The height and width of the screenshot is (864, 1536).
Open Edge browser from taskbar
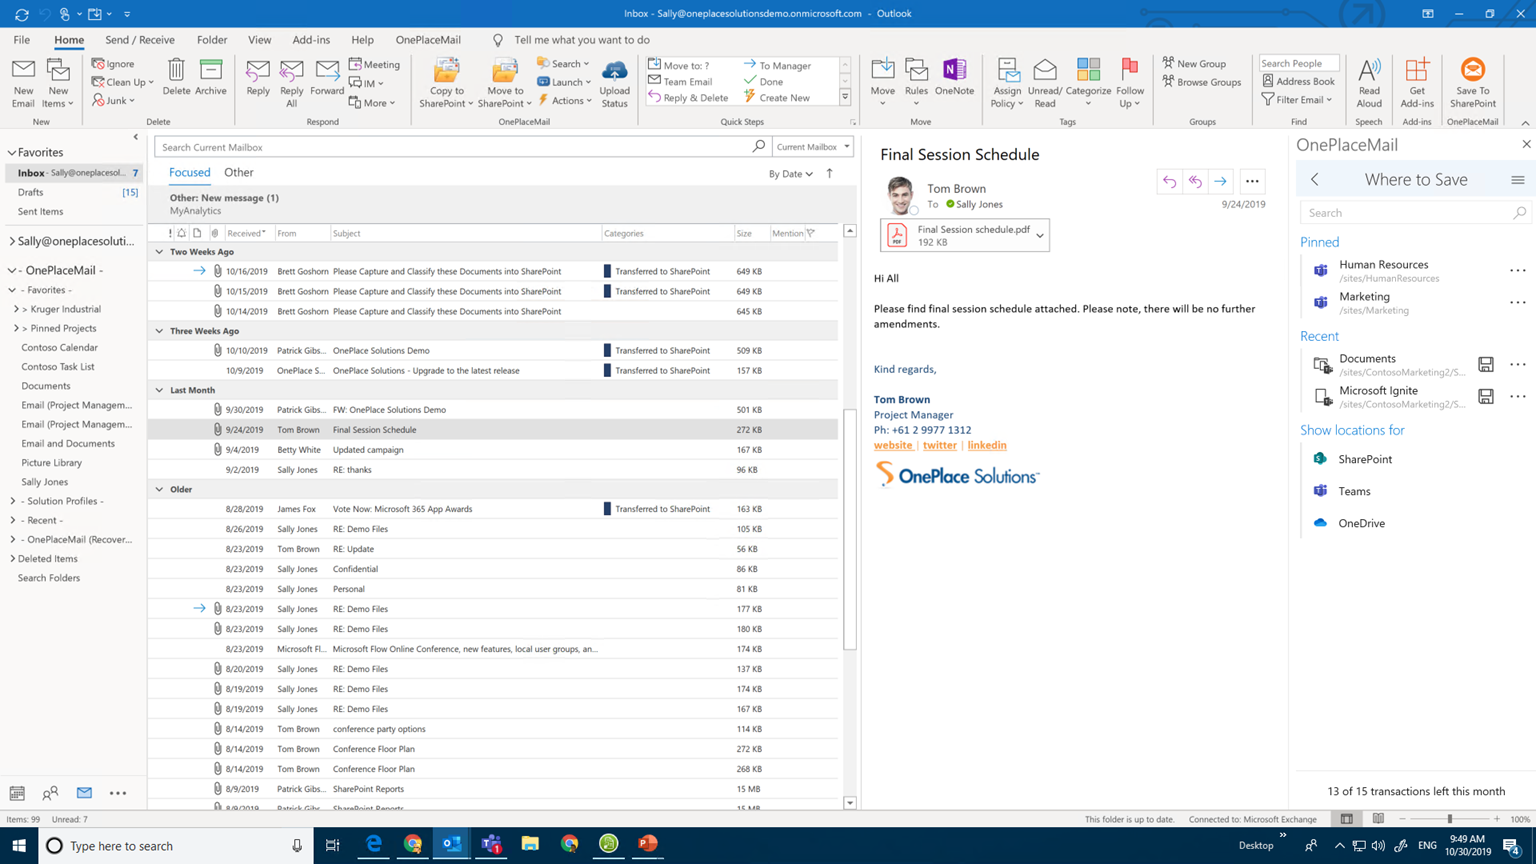(x=374, y=845)
